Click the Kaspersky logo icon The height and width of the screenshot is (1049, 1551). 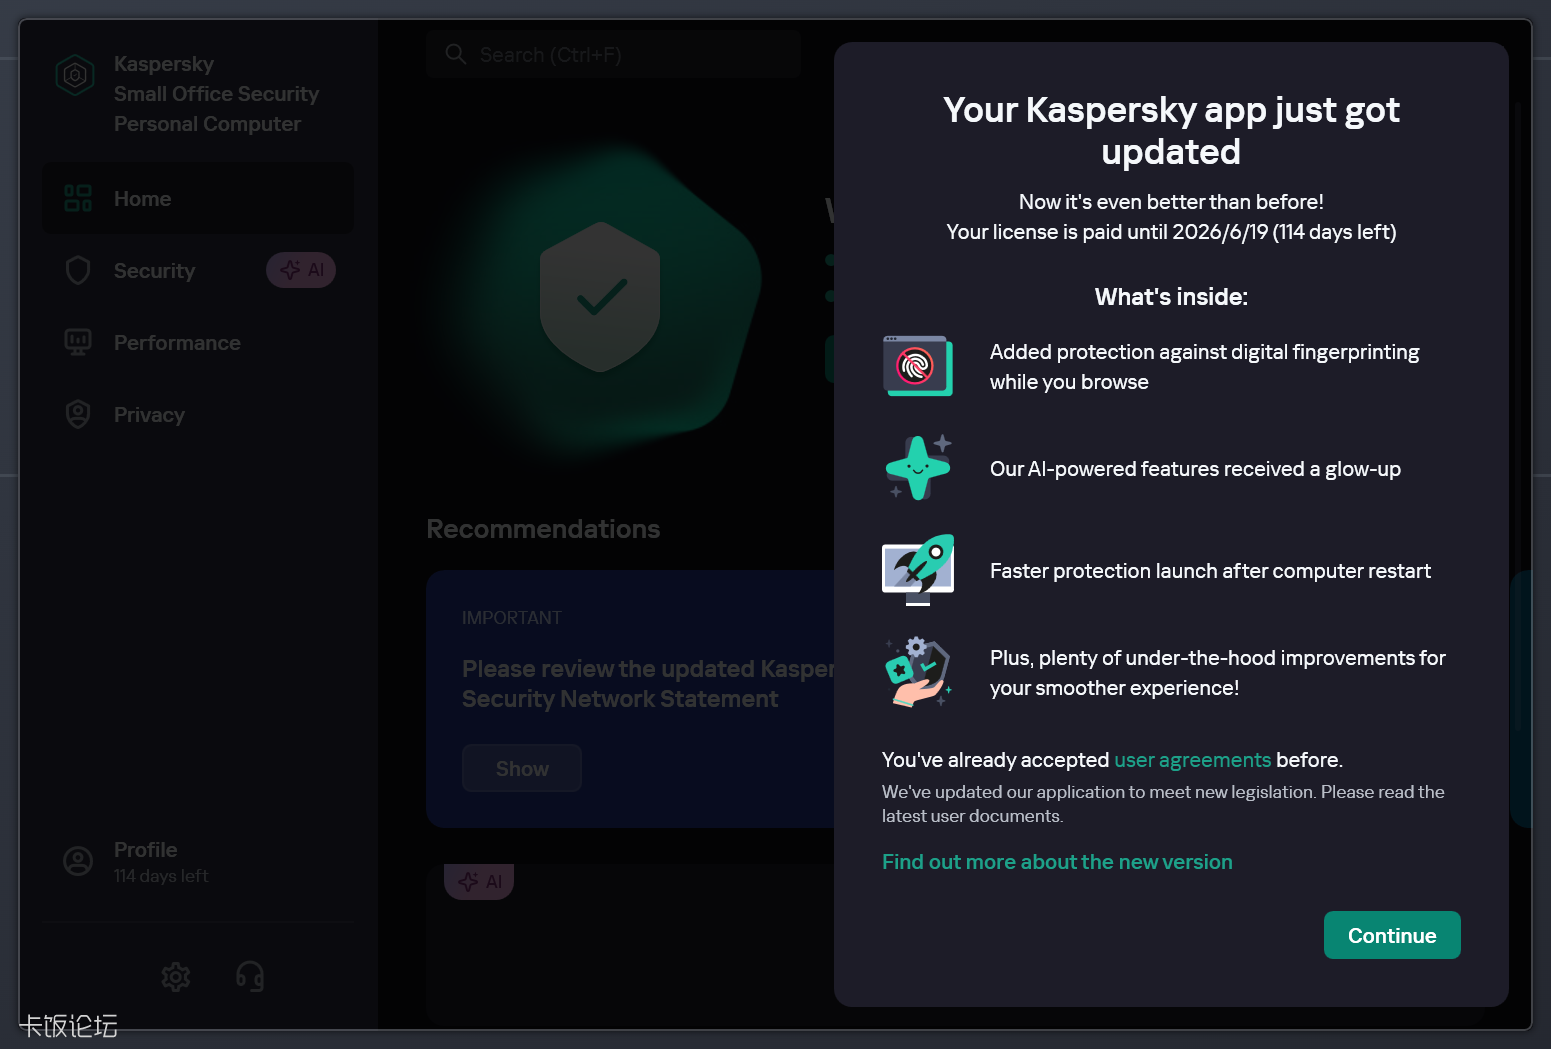point(75,75)
